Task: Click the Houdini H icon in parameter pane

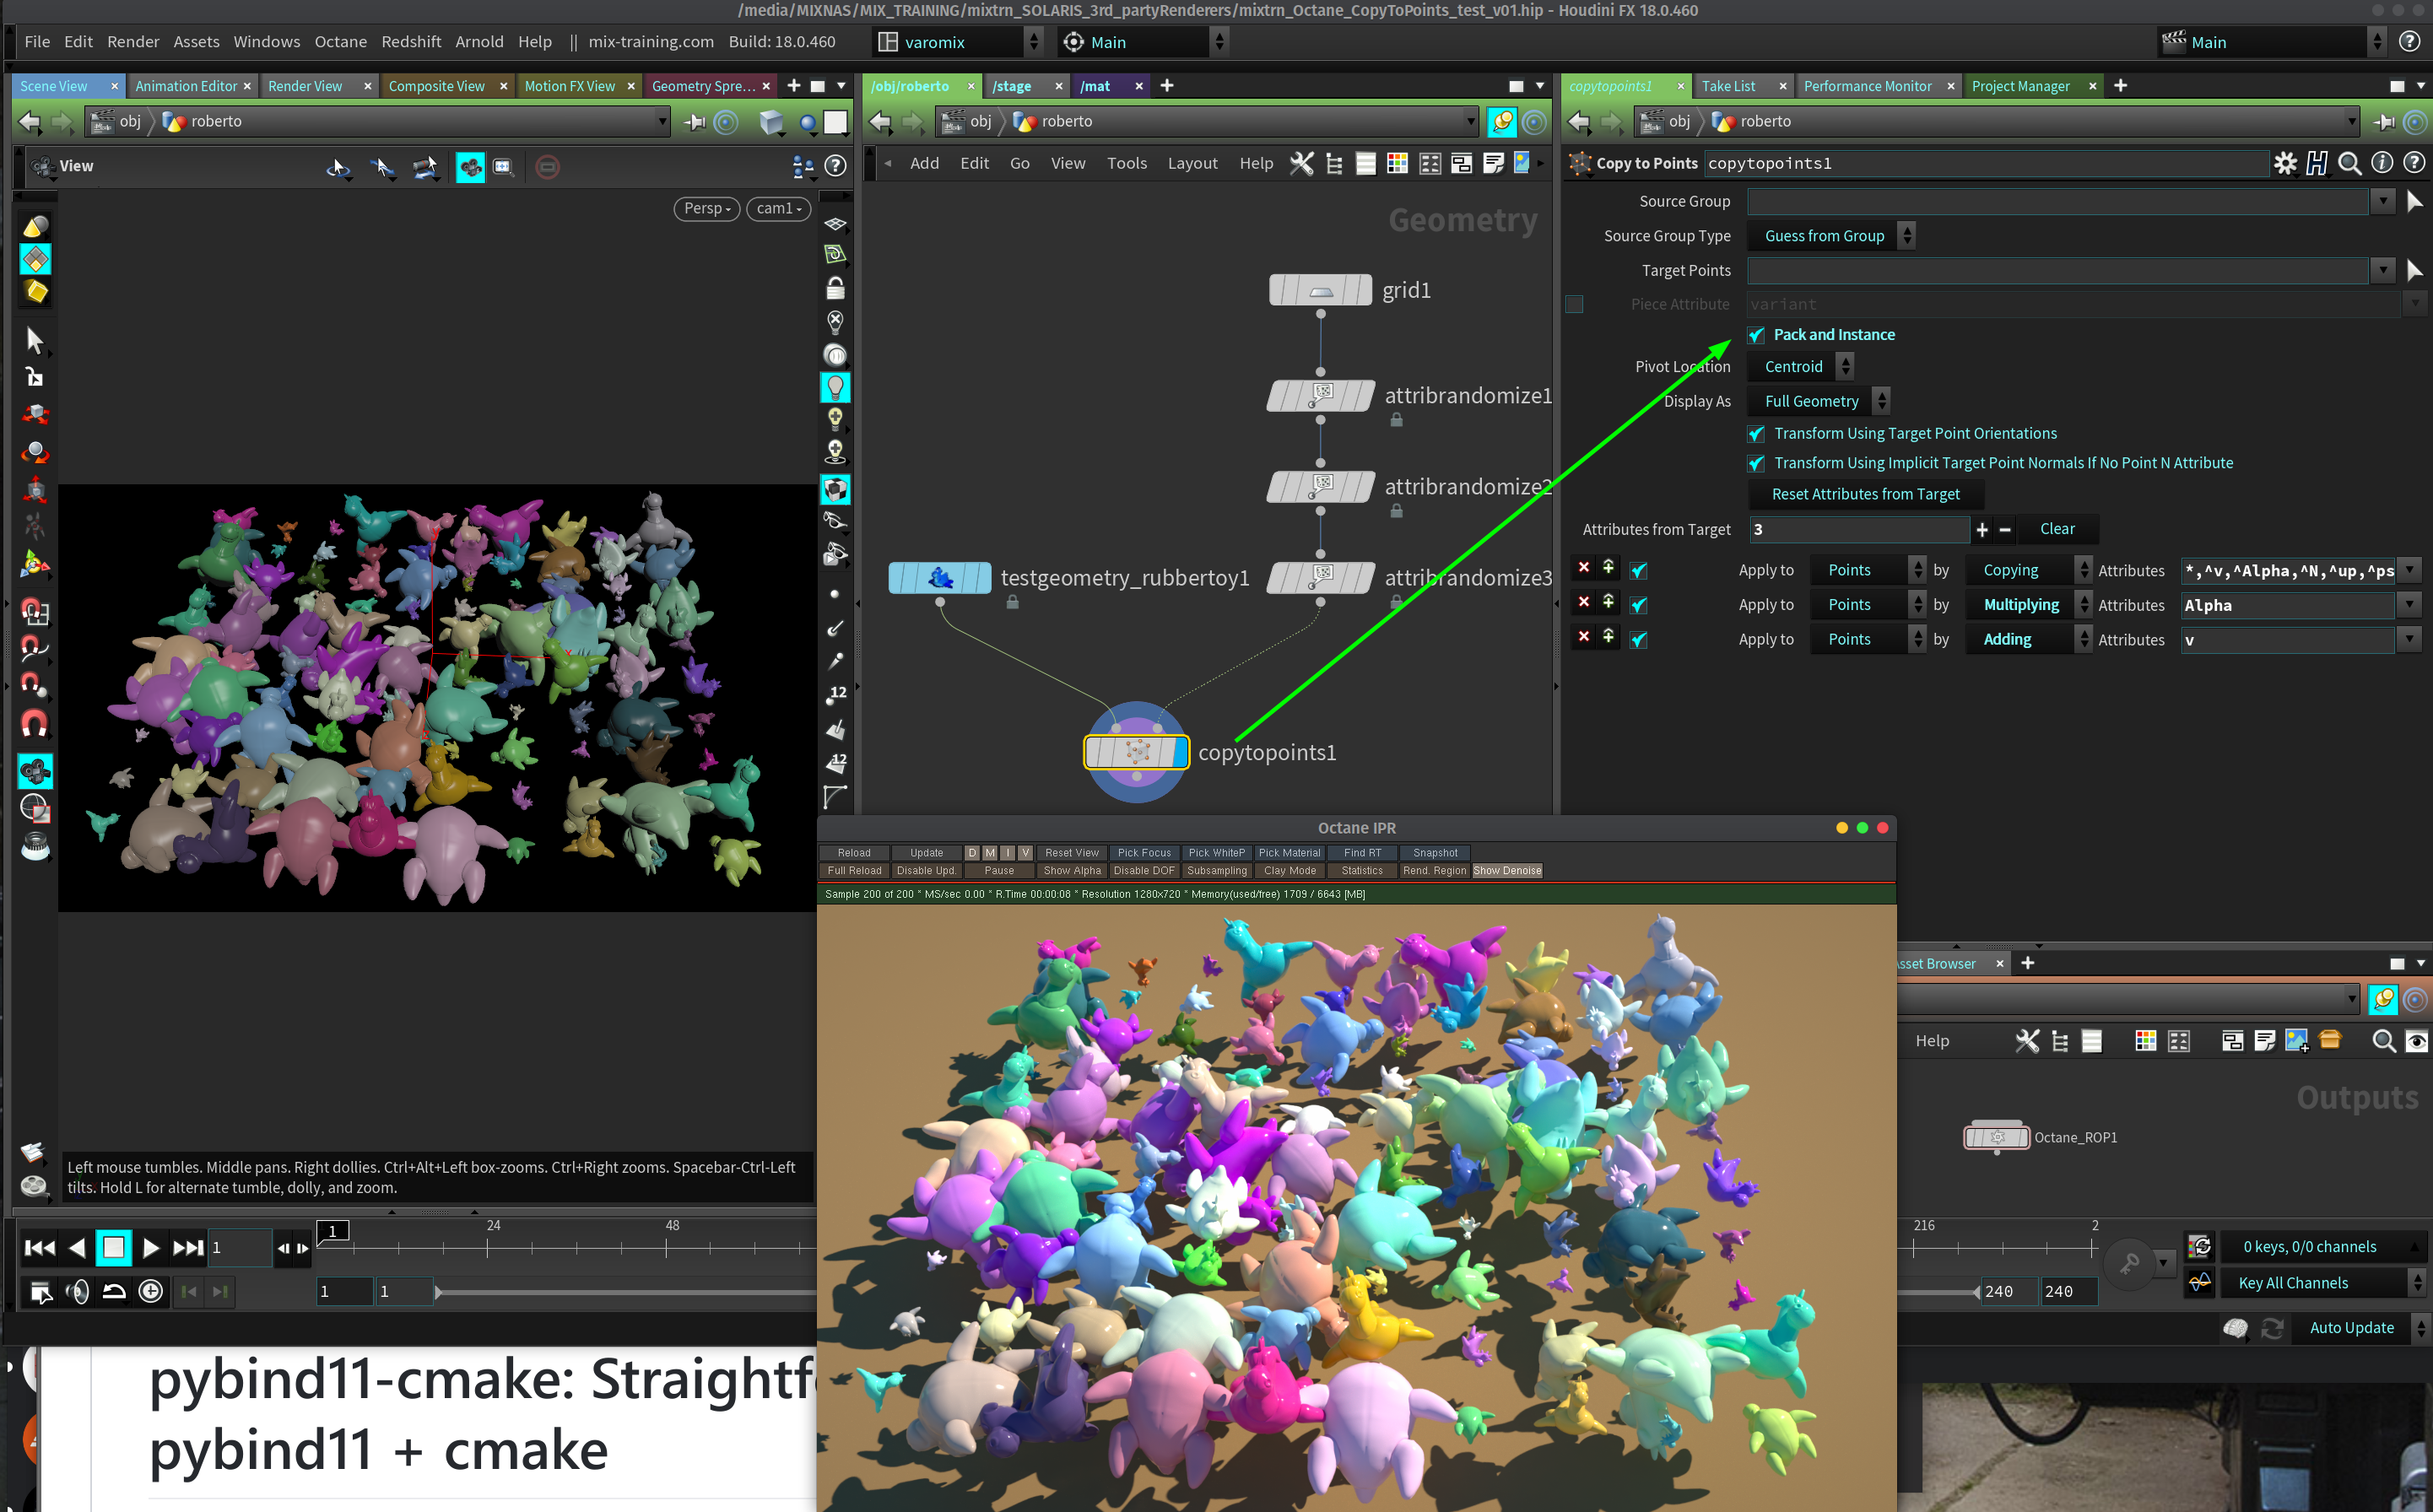Action: (2317, 163)
